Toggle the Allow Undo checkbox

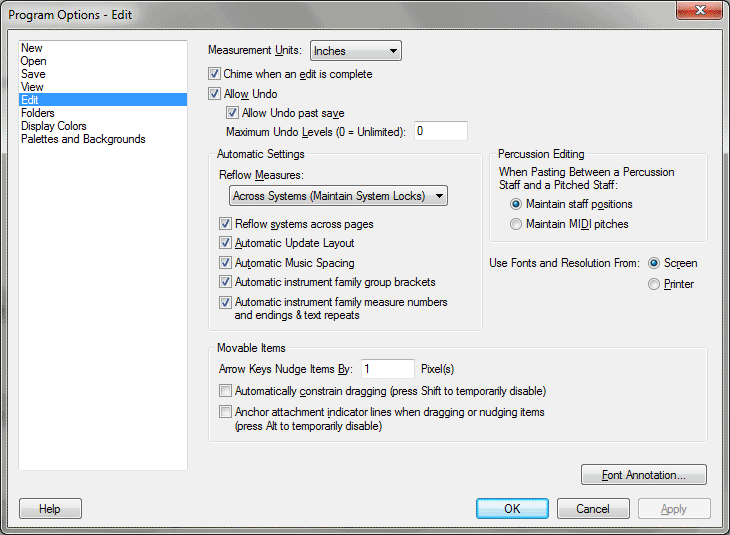214,94
